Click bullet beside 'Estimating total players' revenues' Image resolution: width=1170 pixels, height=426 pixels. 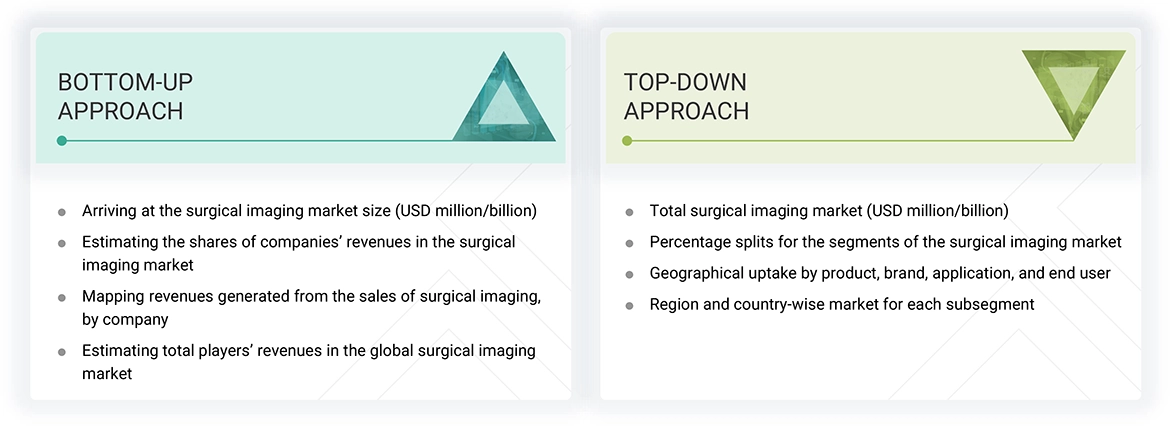pyautogui.click(x=62, y=352)
